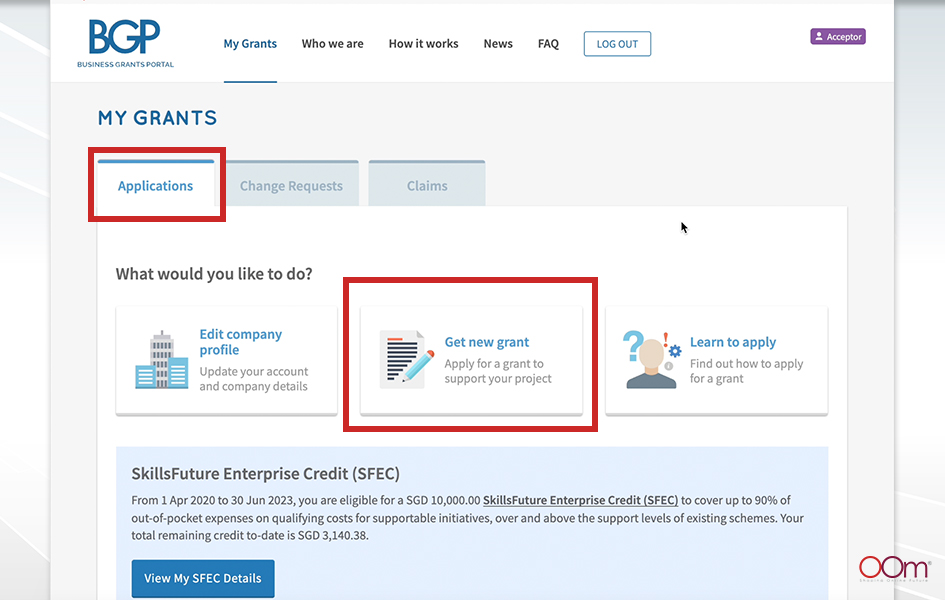This screenshot has width=945, height=600.
Task: Select the Applications tab
Action: [x=155, y=184]
